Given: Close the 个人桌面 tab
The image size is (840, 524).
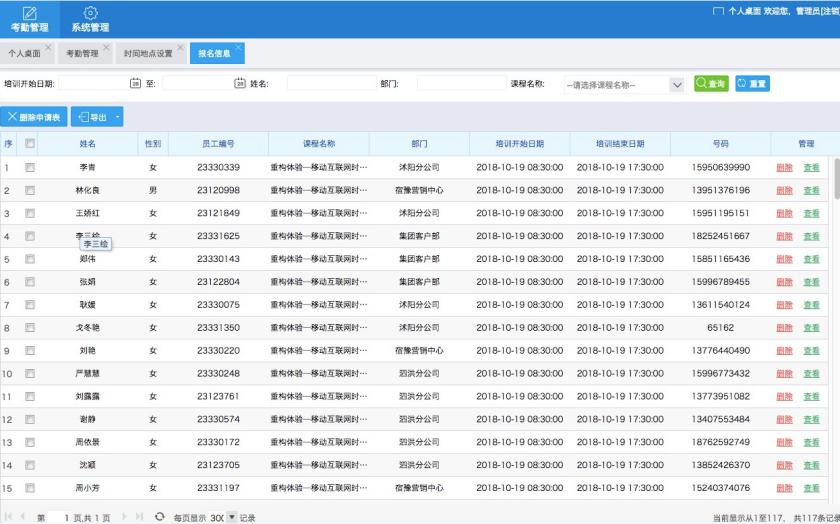Looking at the screenshot, I should tap(48, 47).
